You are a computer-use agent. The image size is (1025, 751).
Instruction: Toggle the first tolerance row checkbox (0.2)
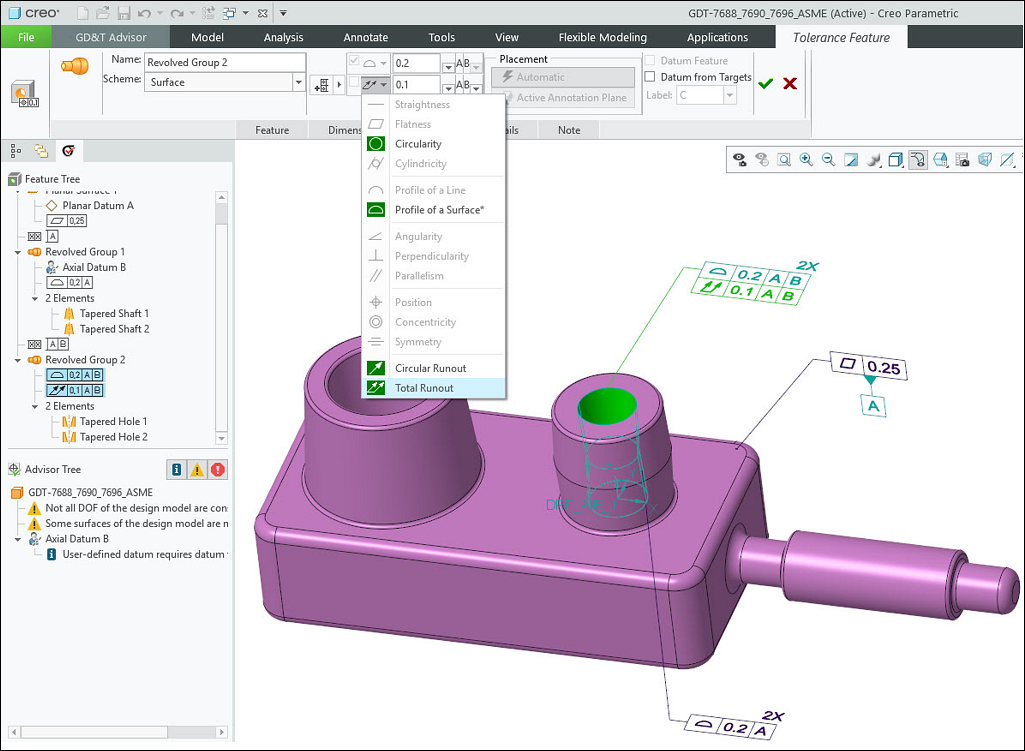pyautogui.click(x=354, y=61)
